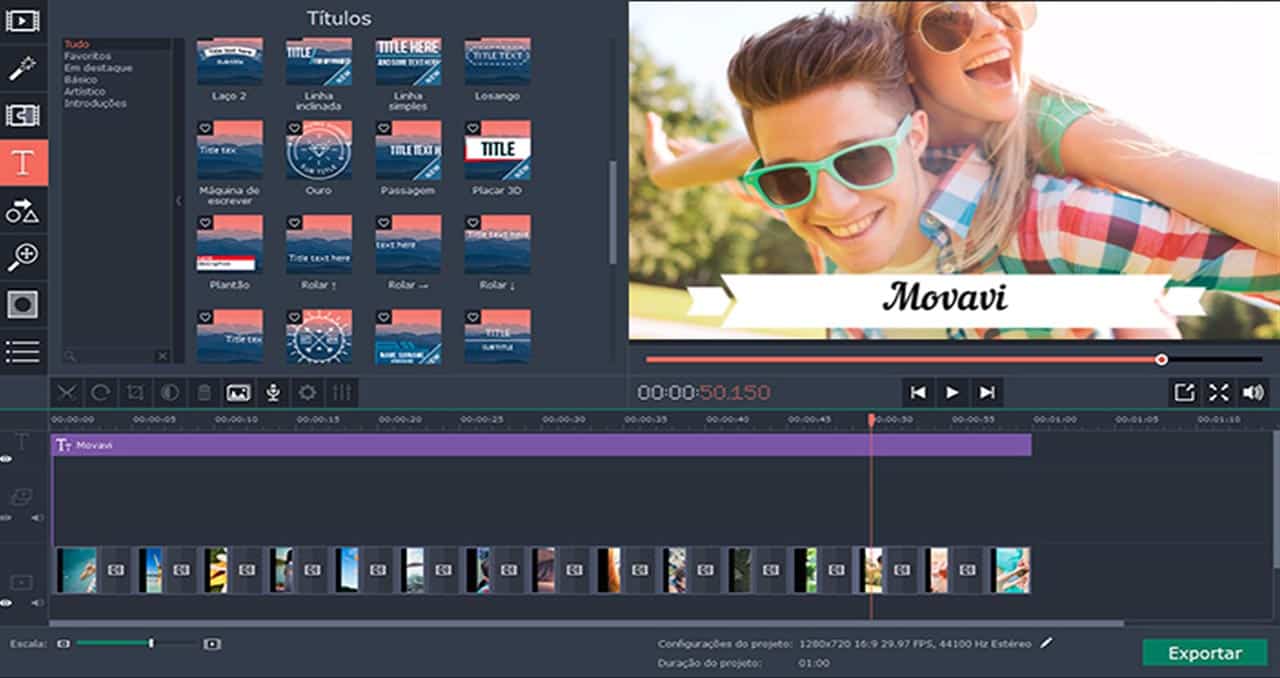Open the pan and zoom tab
This screenshot has height=678, width=1280.
[x=22, y=257]
